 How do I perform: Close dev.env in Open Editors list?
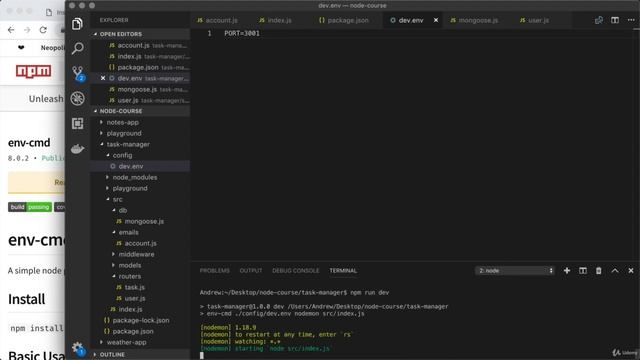(103, 78)
